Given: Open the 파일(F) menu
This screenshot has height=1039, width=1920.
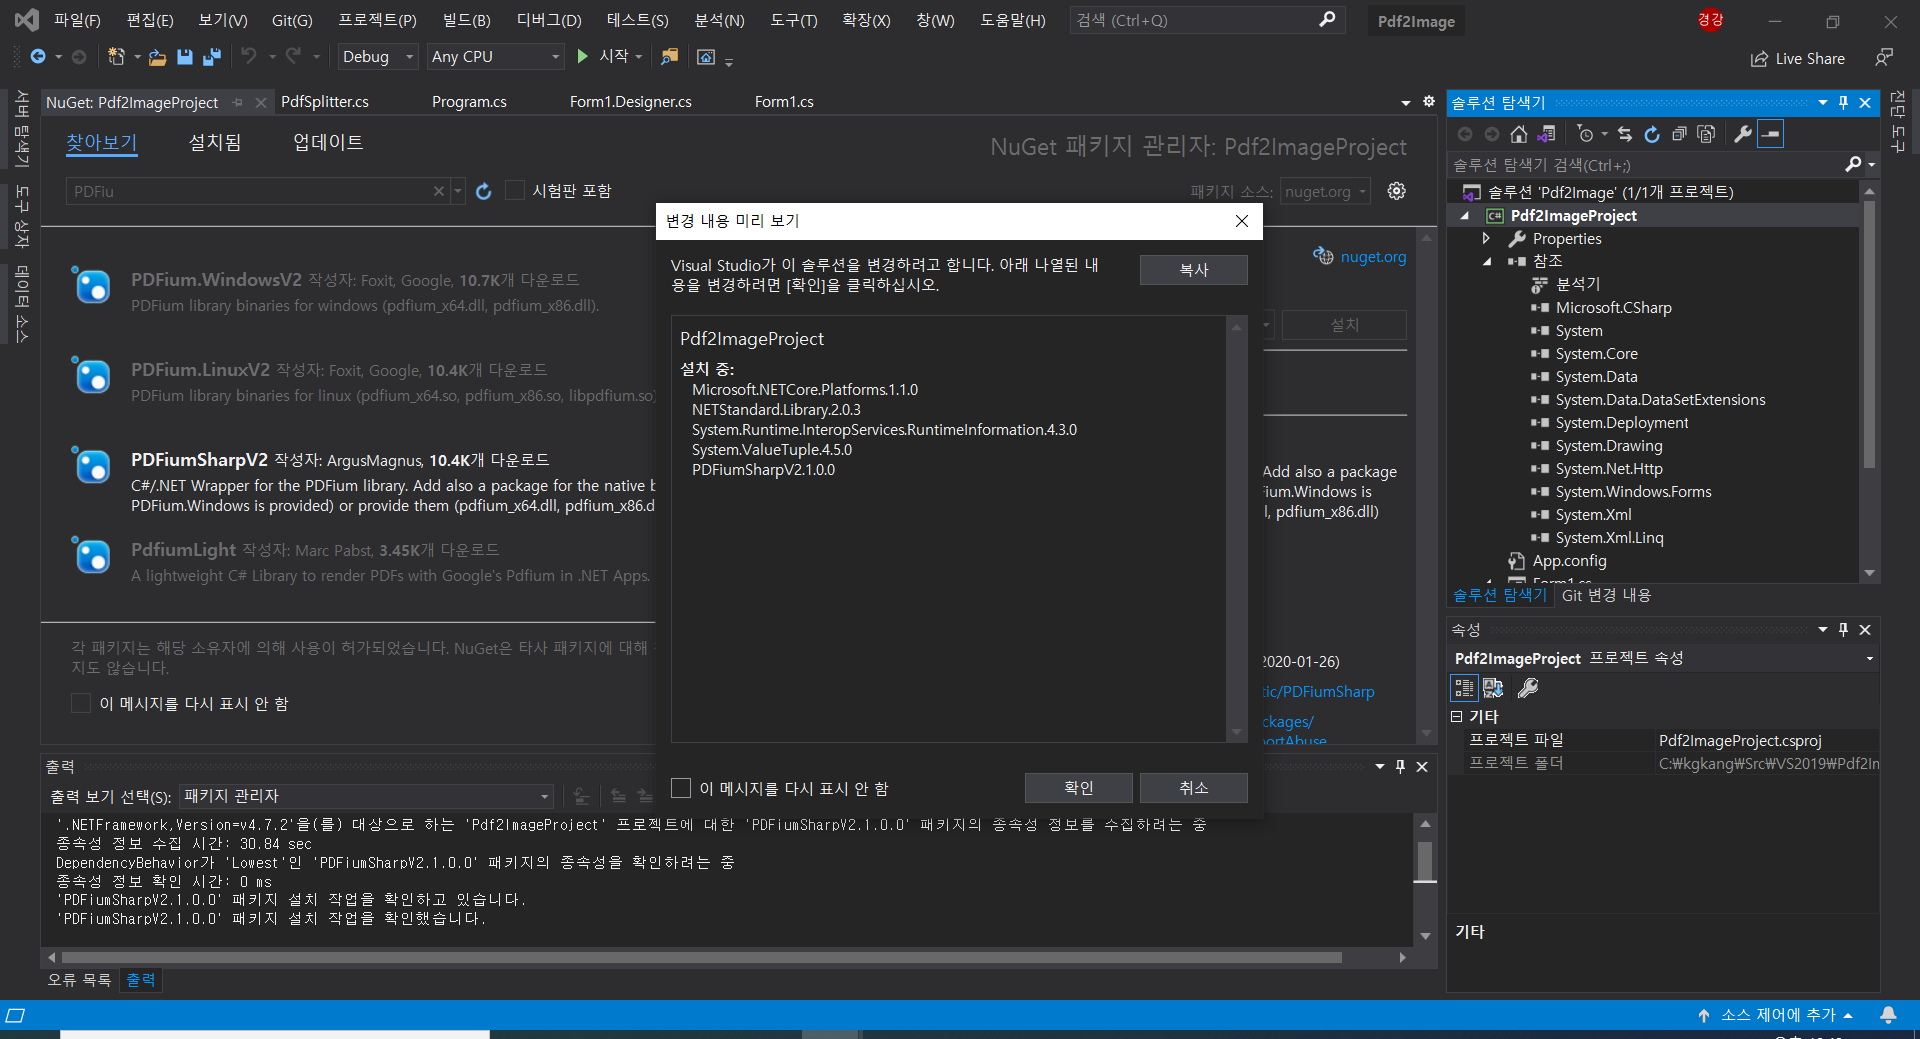Looking at the screenshot, I should click(x=77, y=20).
